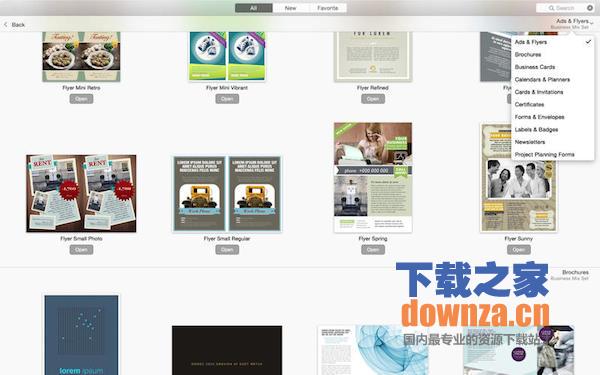
Task: Select the blue lorem ipsum brochure thumbnail
Action: (x=81, y=335)
